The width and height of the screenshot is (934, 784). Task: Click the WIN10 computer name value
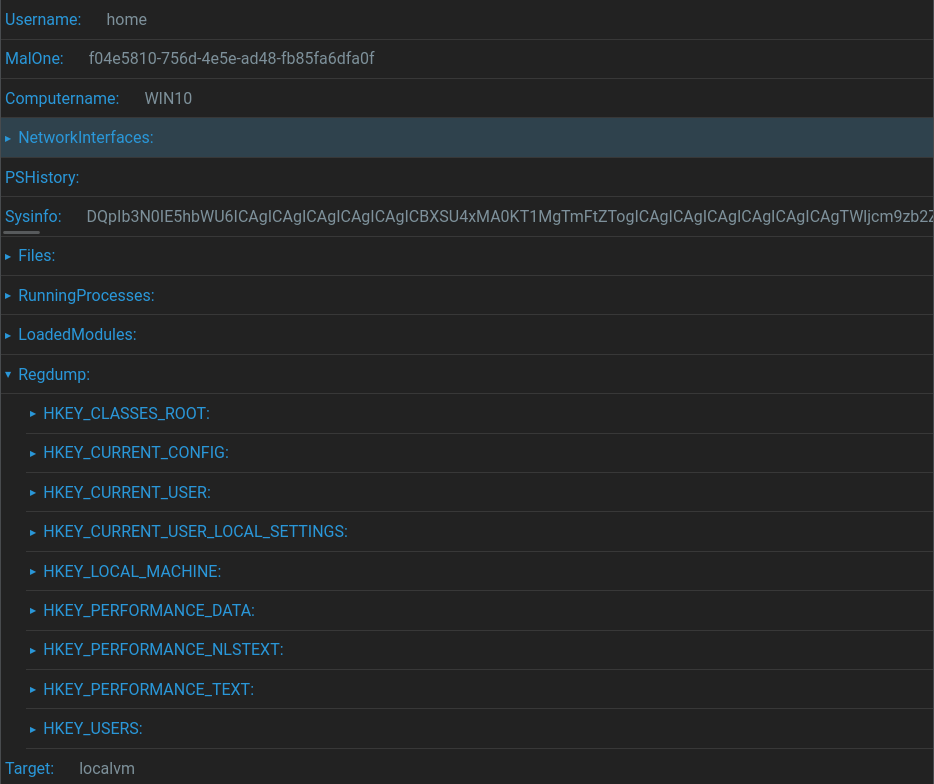point(168,98)
